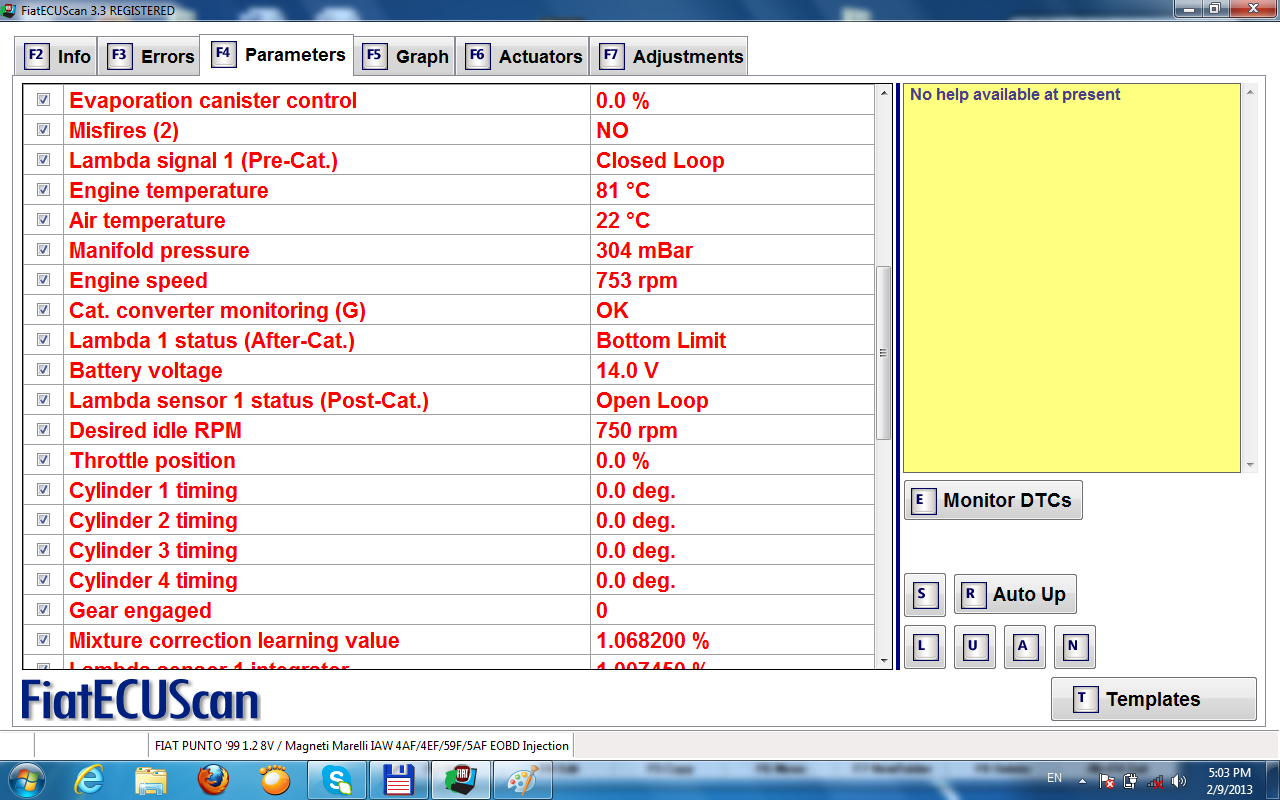Screen dimensions: 1280x800
Task: Open Skype from the taskbar
Action: [336, 779]
